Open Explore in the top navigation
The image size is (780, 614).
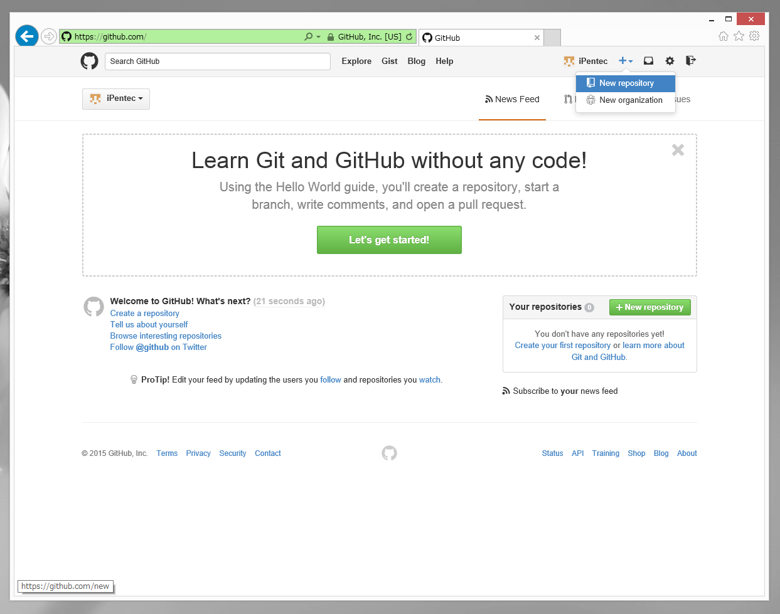[x=356, y=61]
